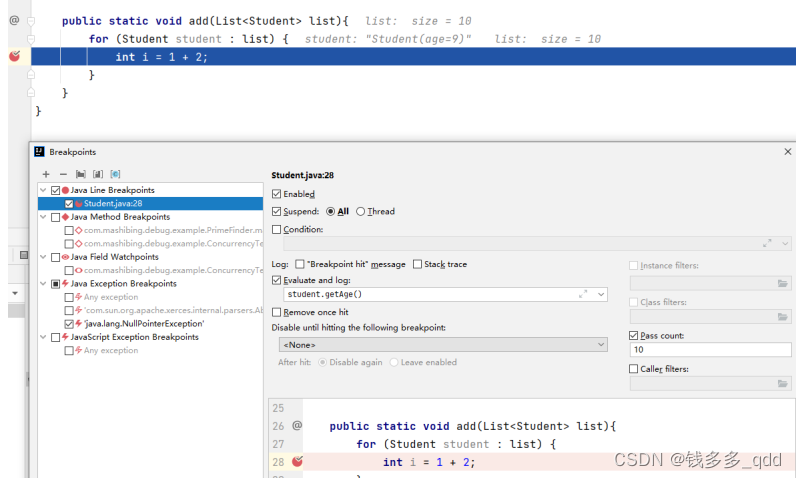Toggle PrimeFinder method breakpoint checkbox
The height and width of the screenshot is (479, 796).
pos(69,230)
